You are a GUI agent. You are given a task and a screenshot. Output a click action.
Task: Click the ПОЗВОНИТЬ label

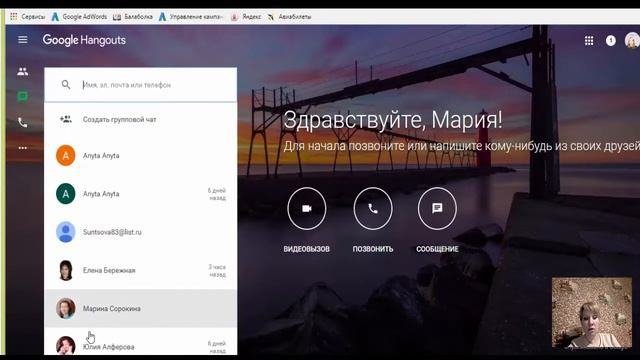pos(373,249)
